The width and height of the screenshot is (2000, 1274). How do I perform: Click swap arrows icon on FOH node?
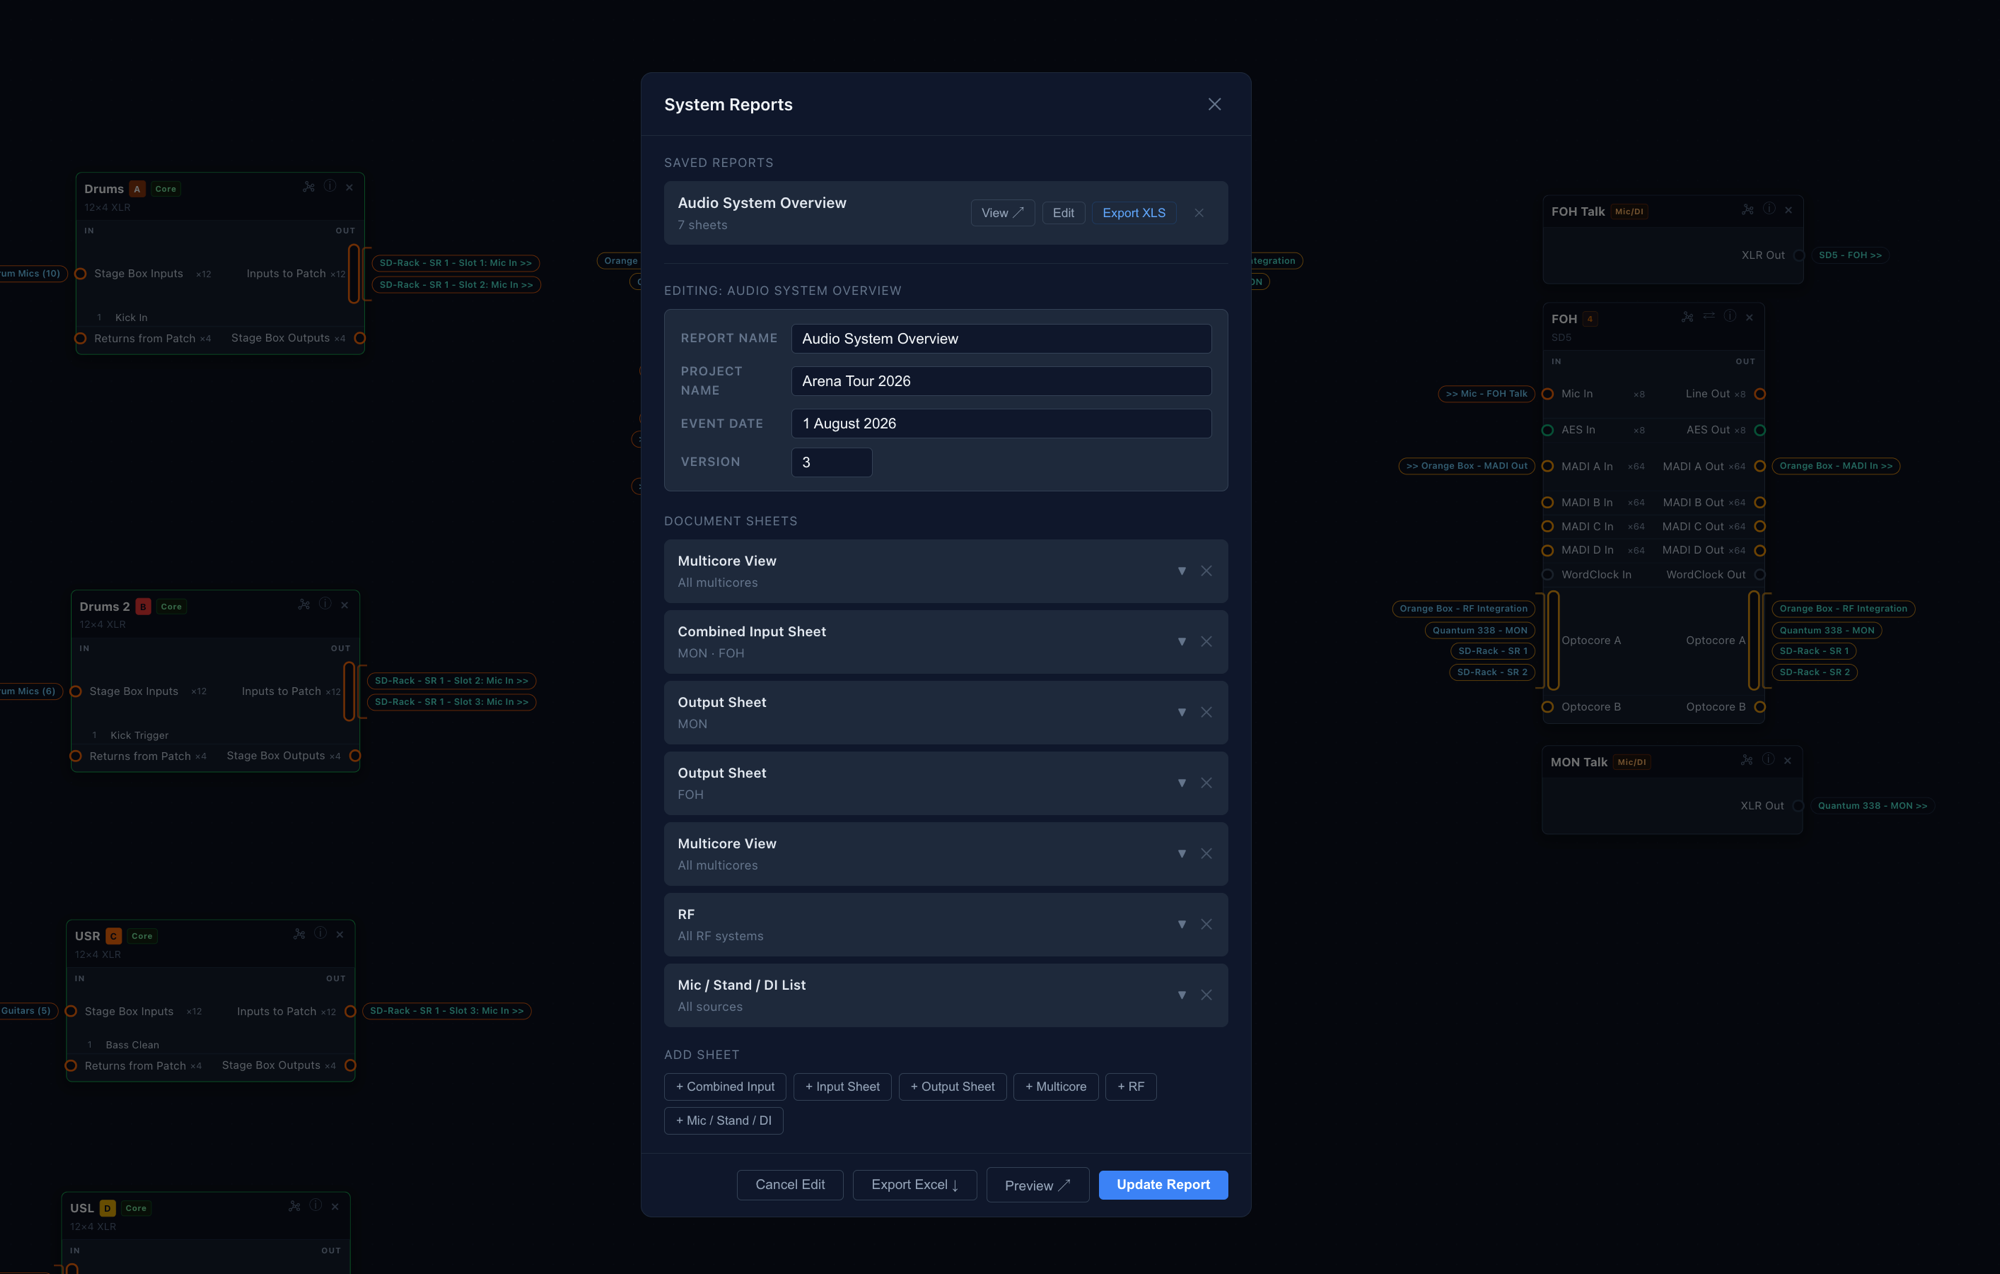tap(1709, 317)
